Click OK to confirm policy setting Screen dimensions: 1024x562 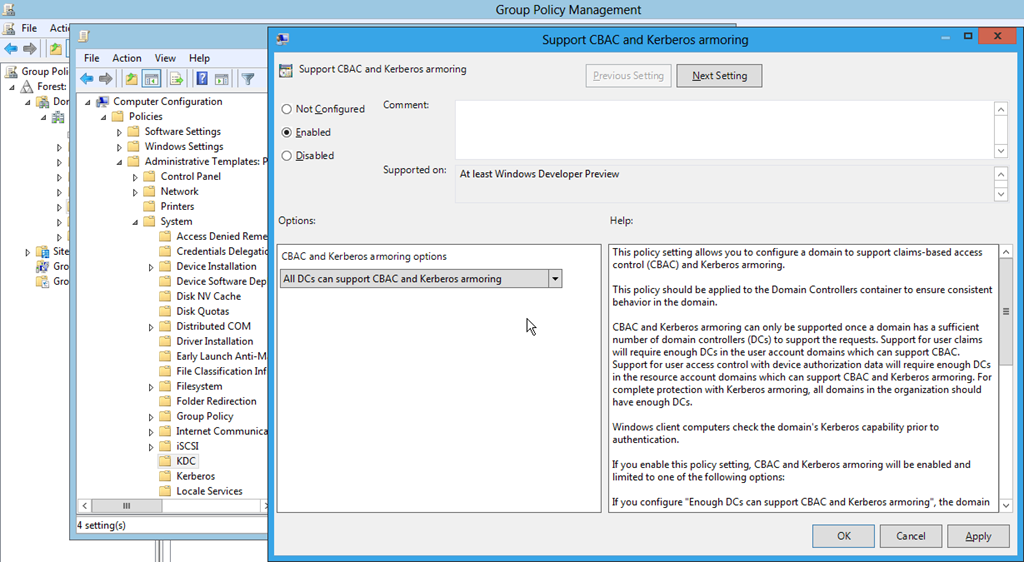coord(844,536)
